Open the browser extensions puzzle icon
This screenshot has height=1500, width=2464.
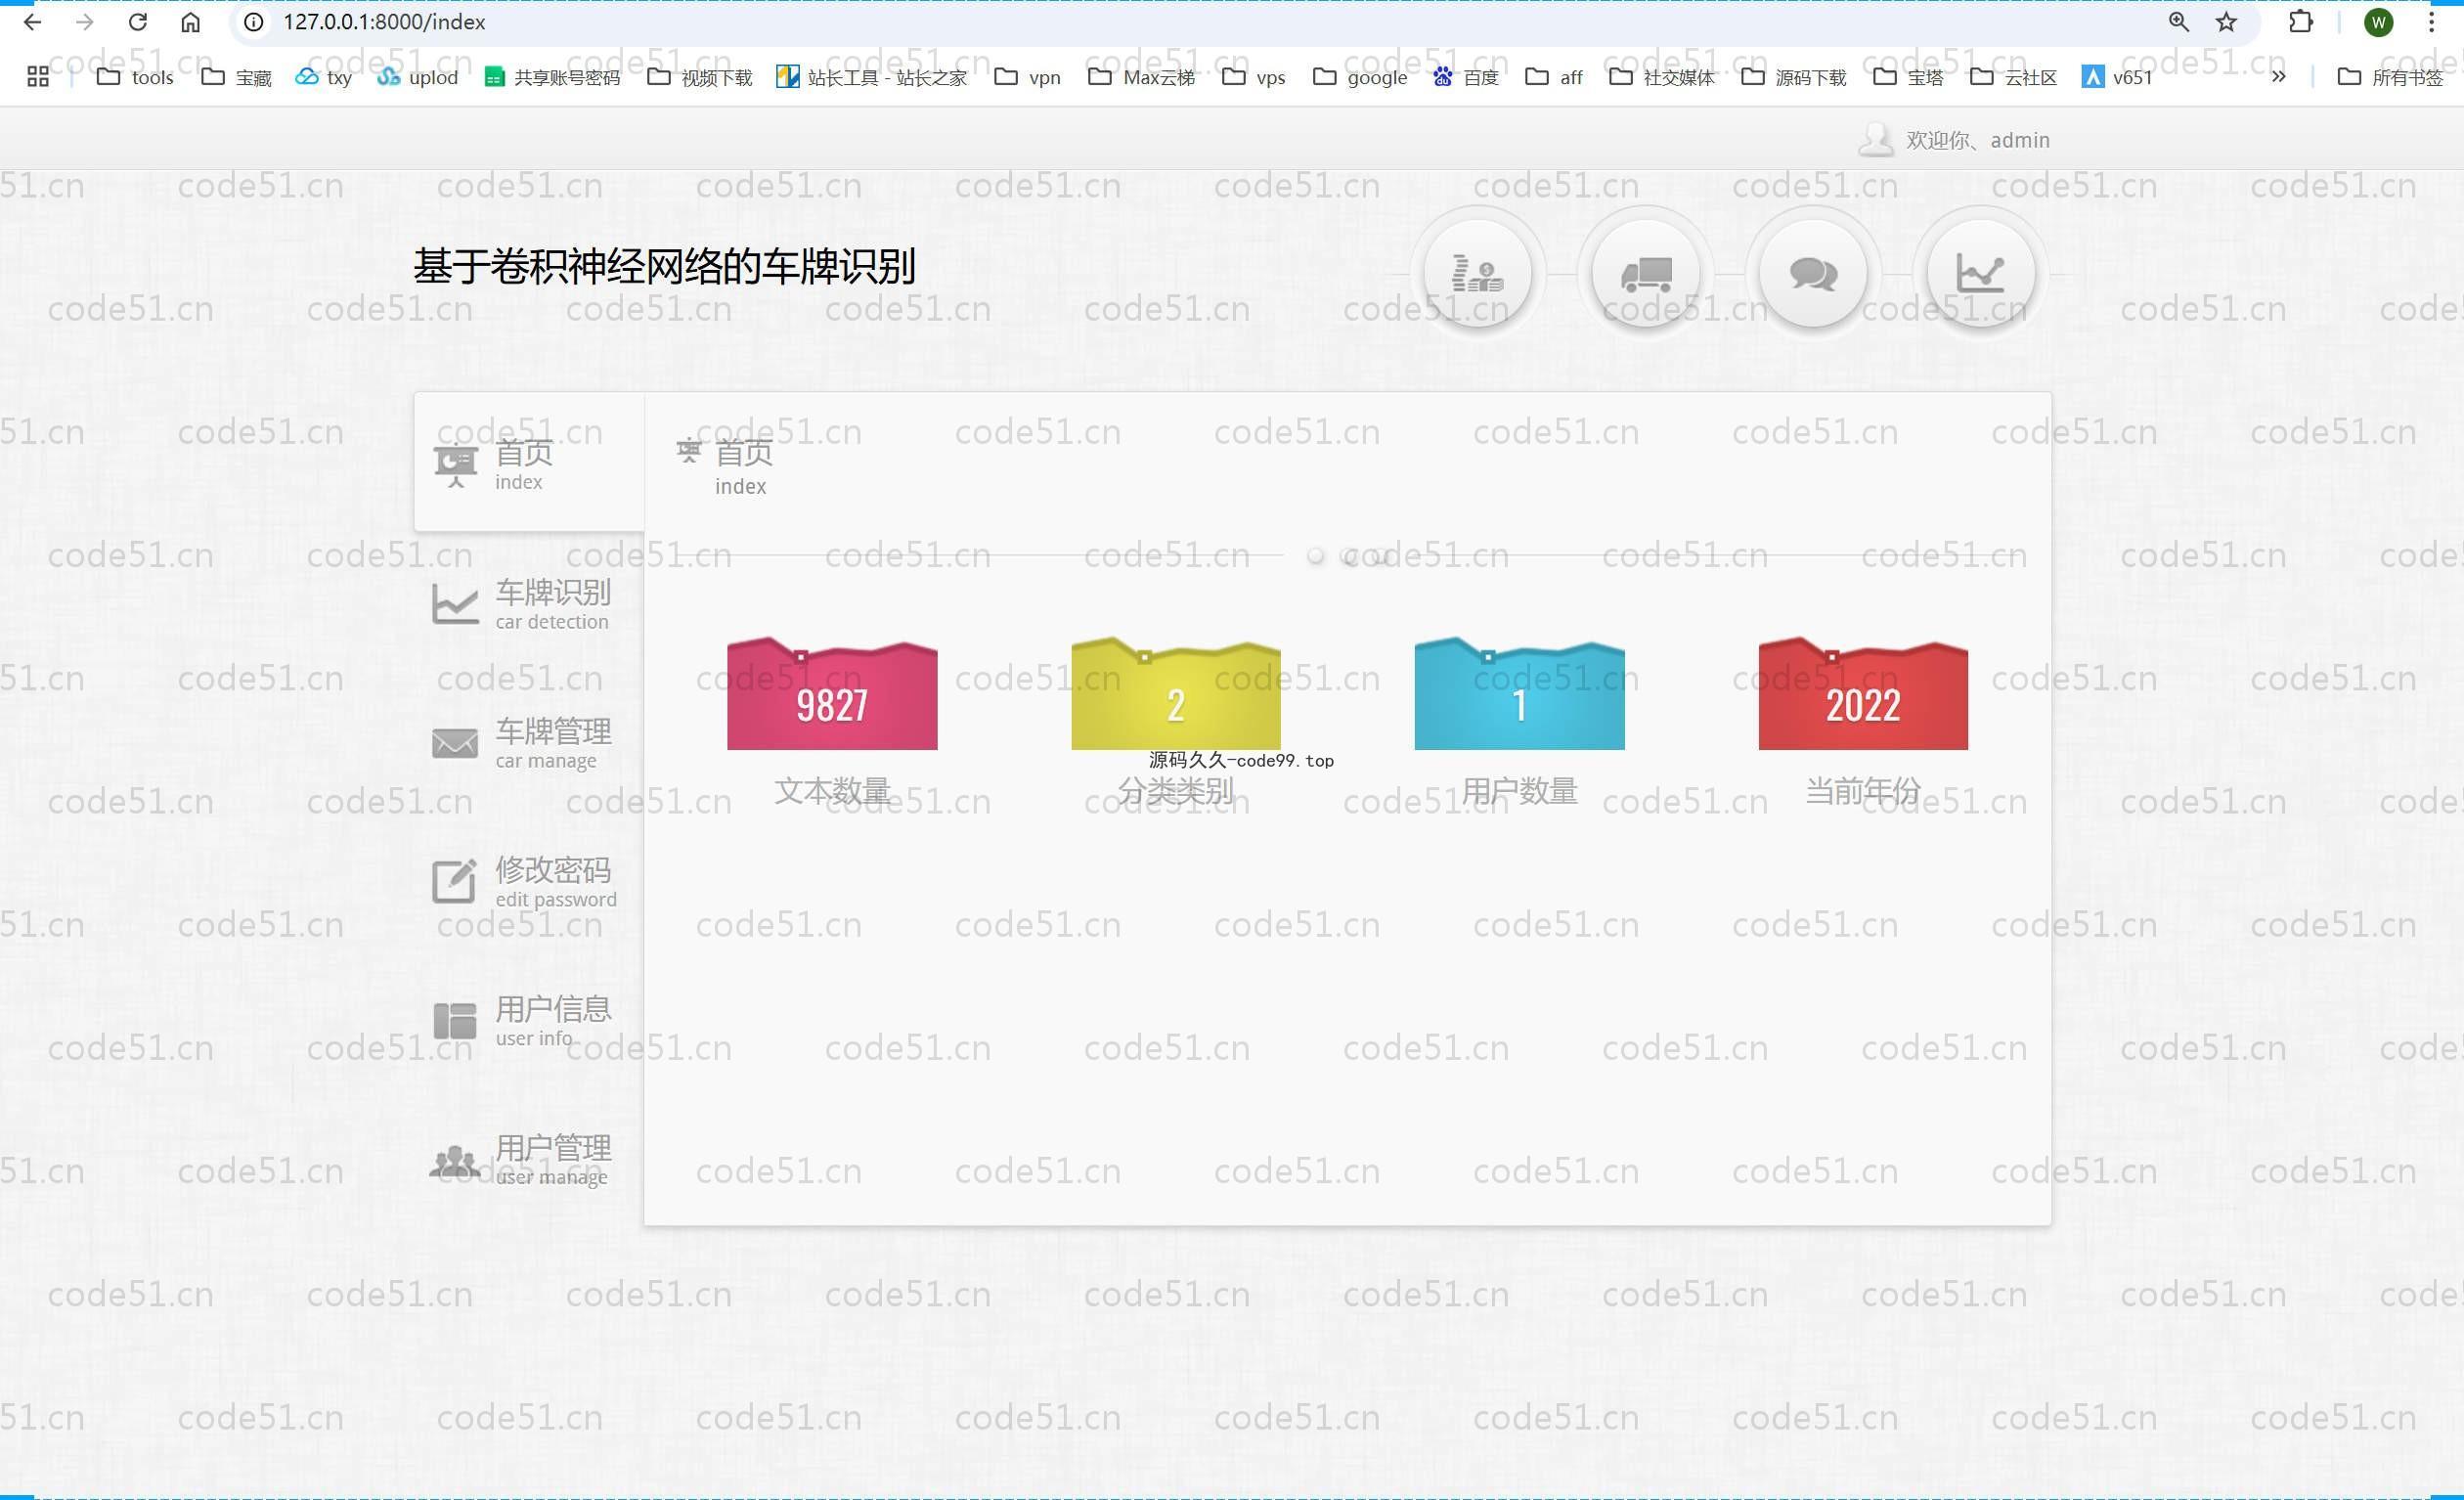click(2300, 22)
